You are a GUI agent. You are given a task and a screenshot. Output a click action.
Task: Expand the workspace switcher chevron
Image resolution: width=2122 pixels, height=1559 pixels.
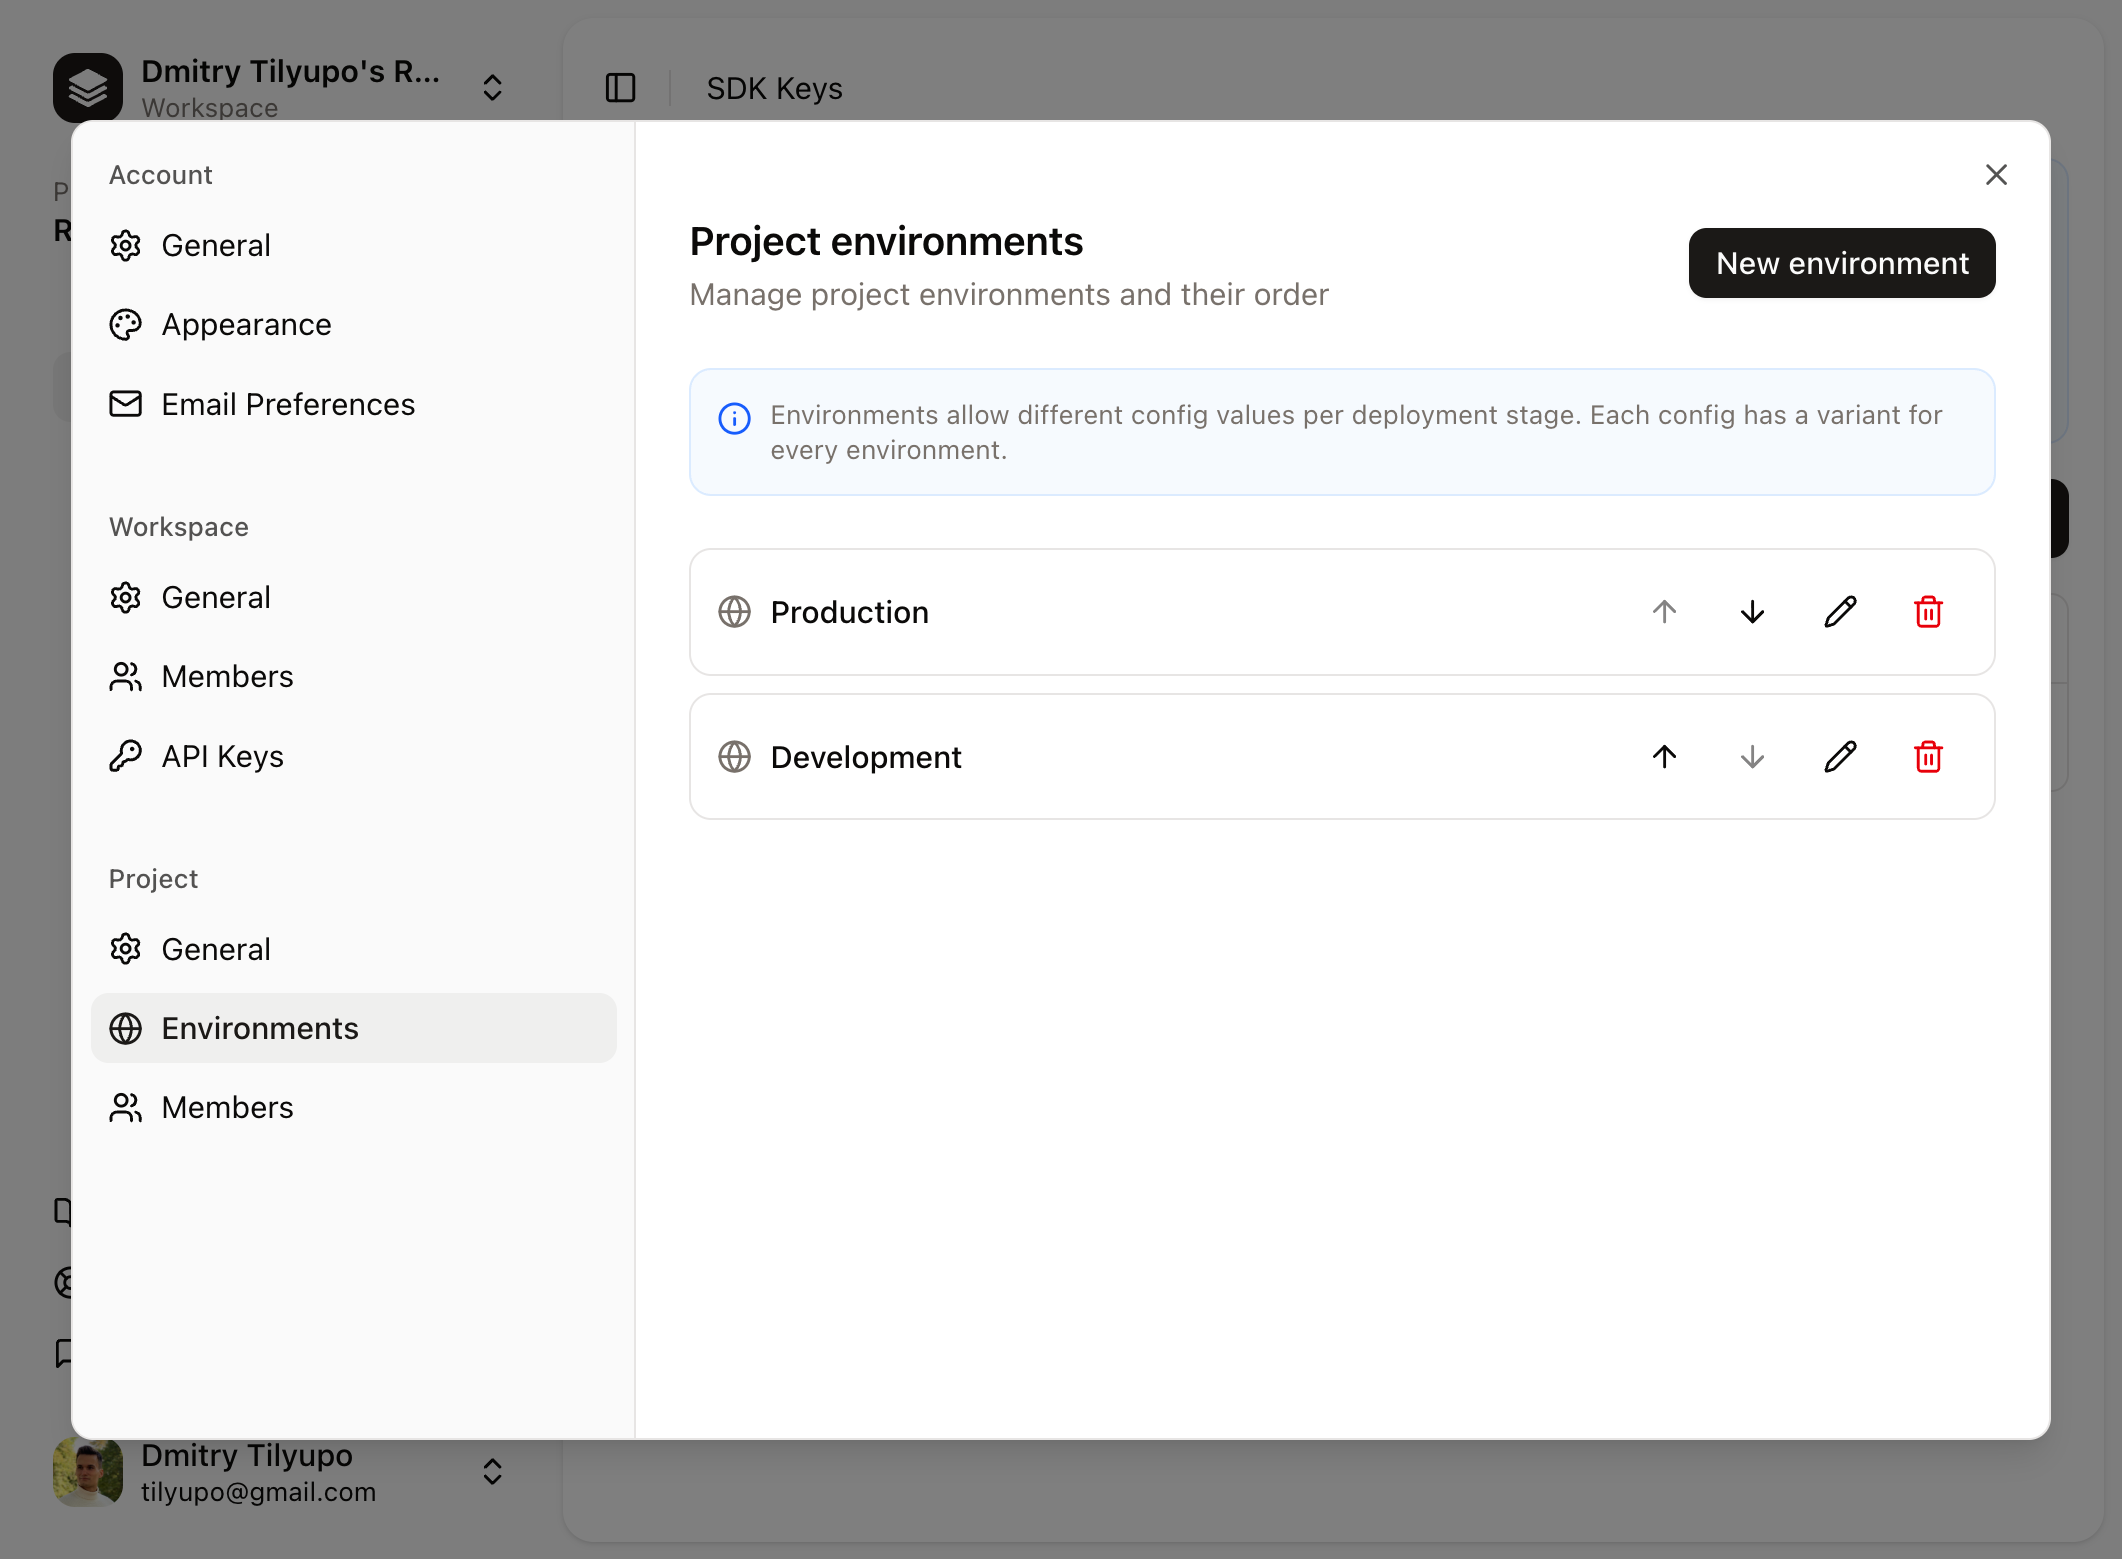pyautogui.click(x=492, y=88)
